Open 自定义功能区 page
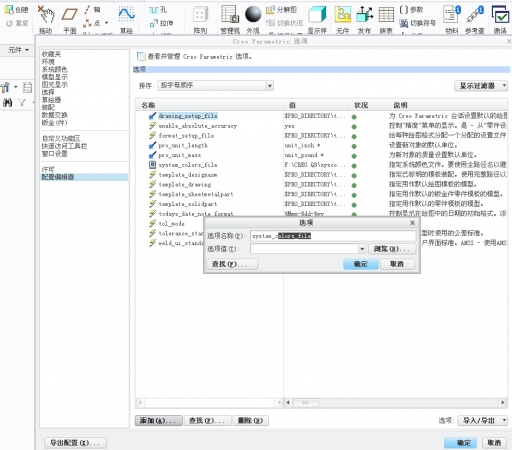512x450 pixels. click(61, 138)
